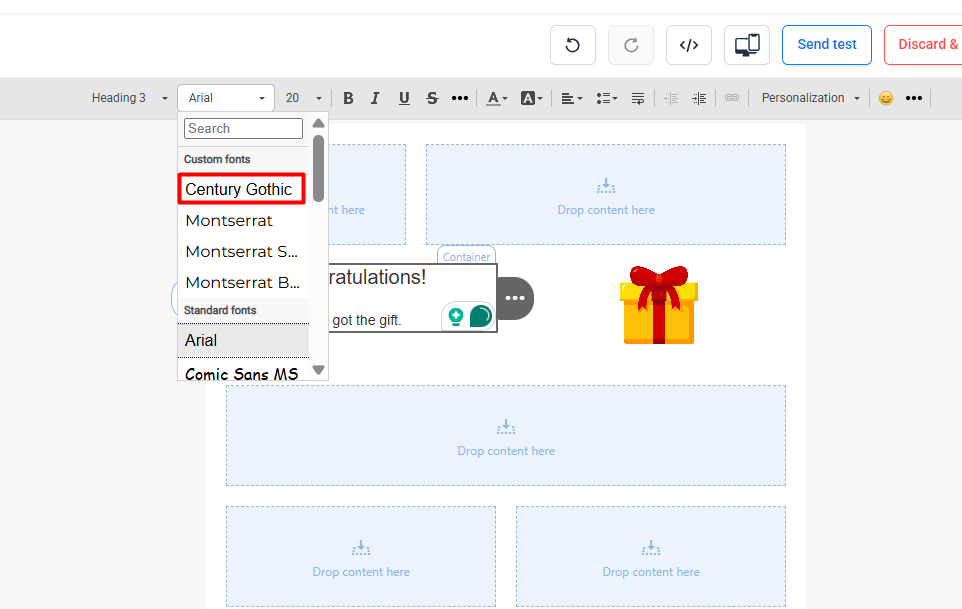The height and width of the screenshot is (609, 962).
Task: Click the Discard button
Action: pyautogui.click(x=925, y=45)
